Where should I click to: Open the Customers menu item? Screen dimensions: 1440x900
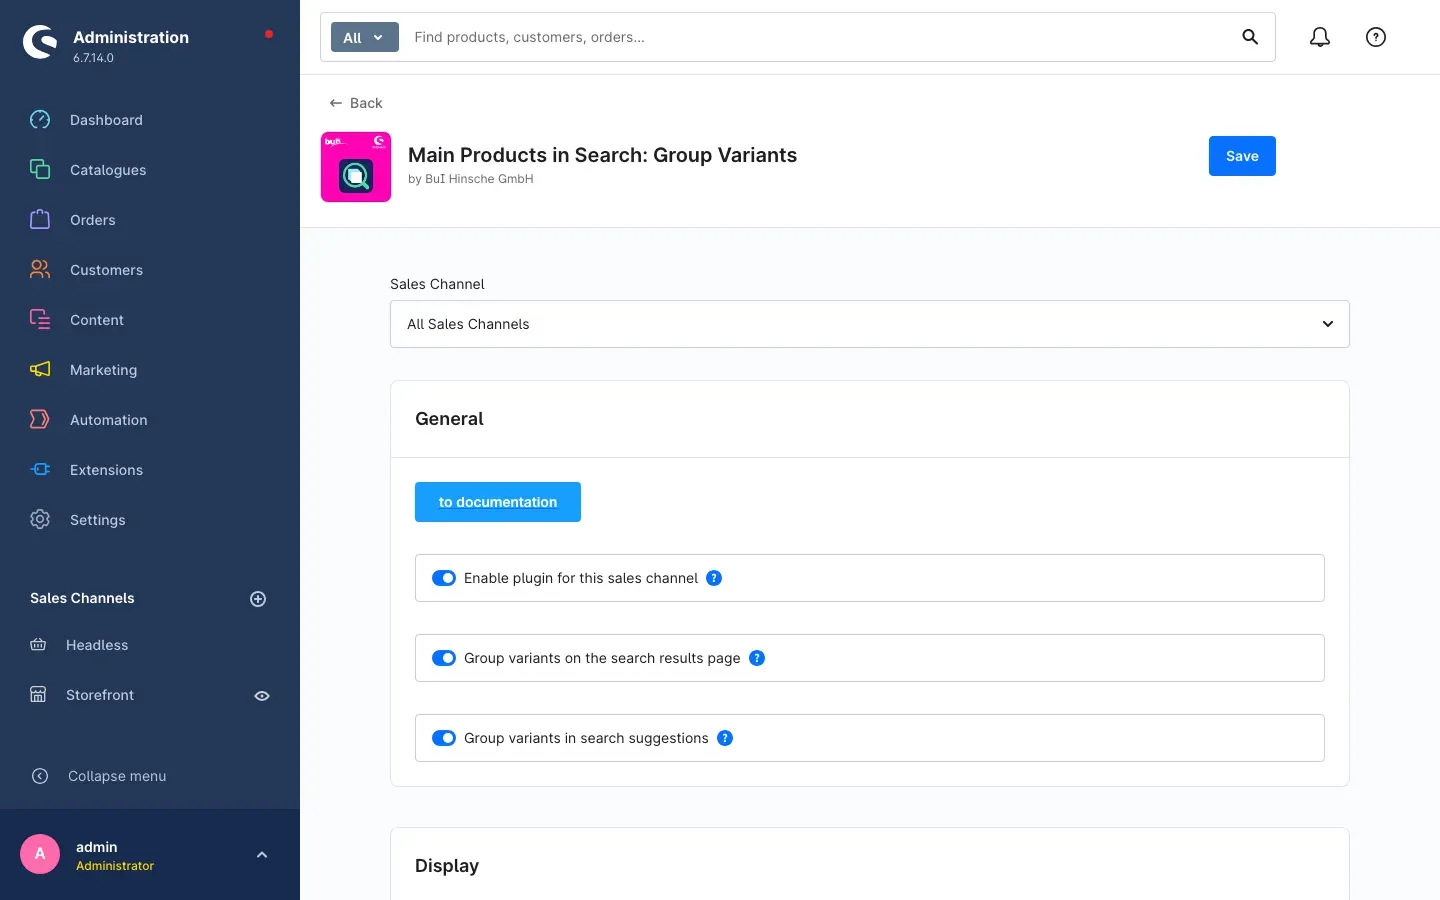[x=106, y=270]
